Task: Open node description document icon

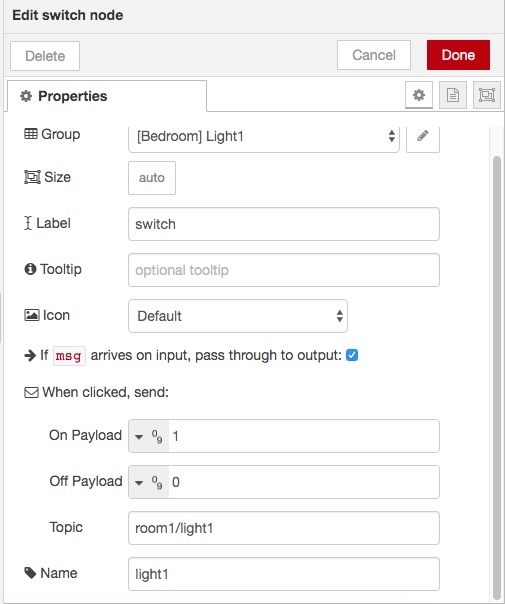Action: click(x=453, y=95)
